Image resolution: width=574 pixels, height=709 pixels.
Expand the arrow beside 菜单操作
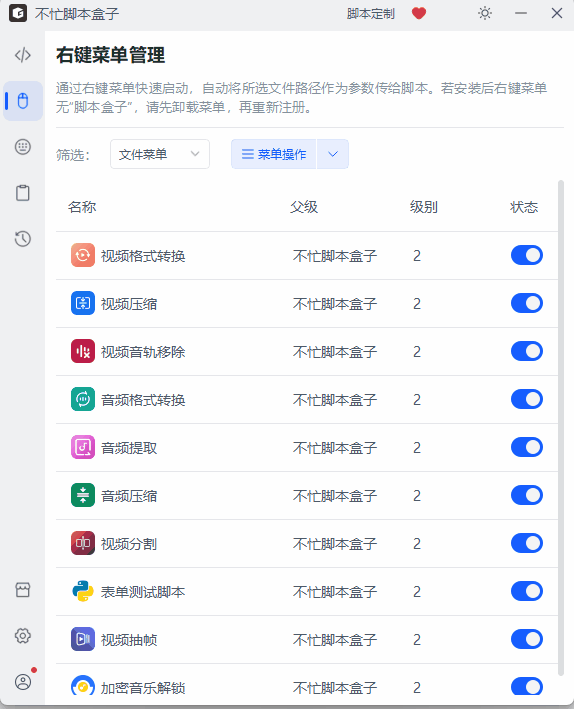333,154
